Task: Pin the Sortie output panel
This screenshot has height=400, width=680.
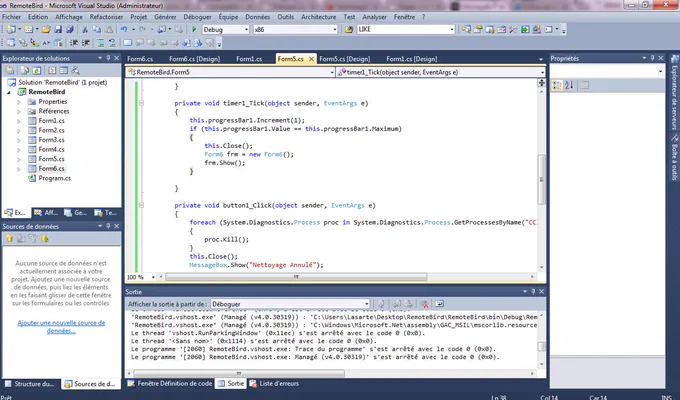Action: pyautogui.click(x=533, y=292)
